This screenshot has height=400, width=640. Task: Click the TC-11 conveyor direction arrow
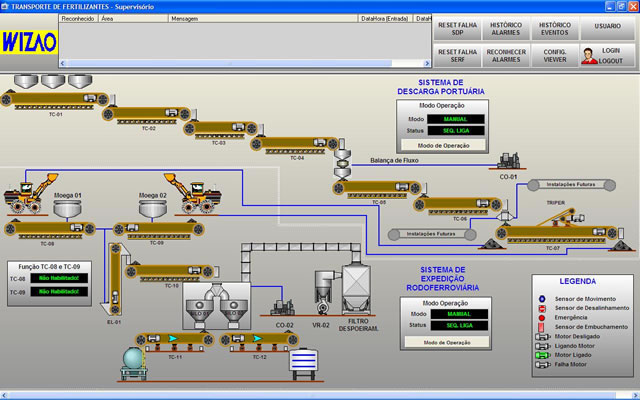[x=173, y=338]
